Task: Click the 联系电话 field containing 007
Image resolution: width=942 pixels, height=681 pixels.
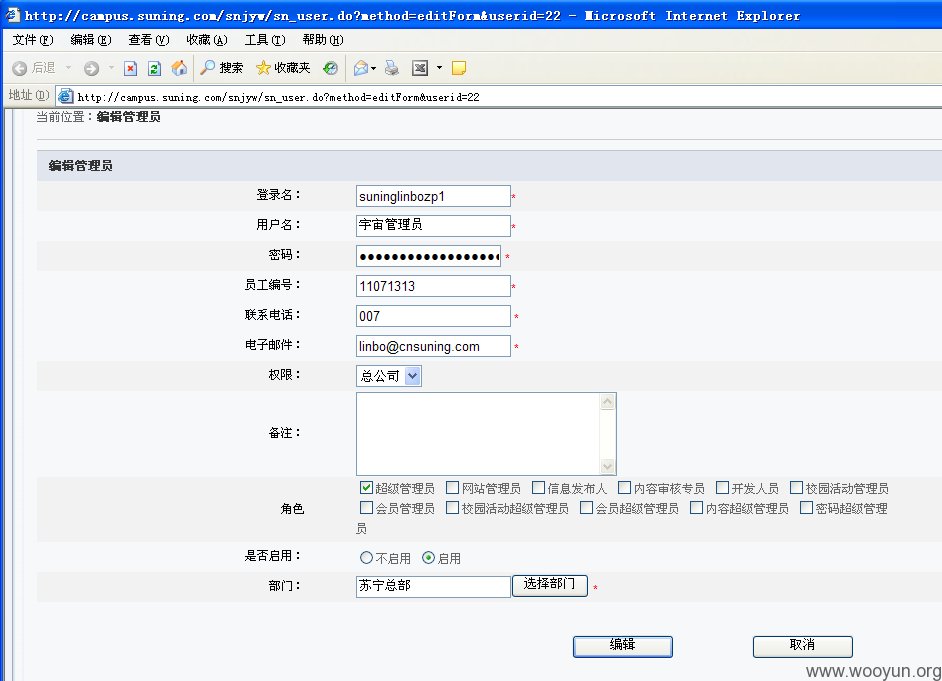Action: pyautogui.click(x=433, y=316)
